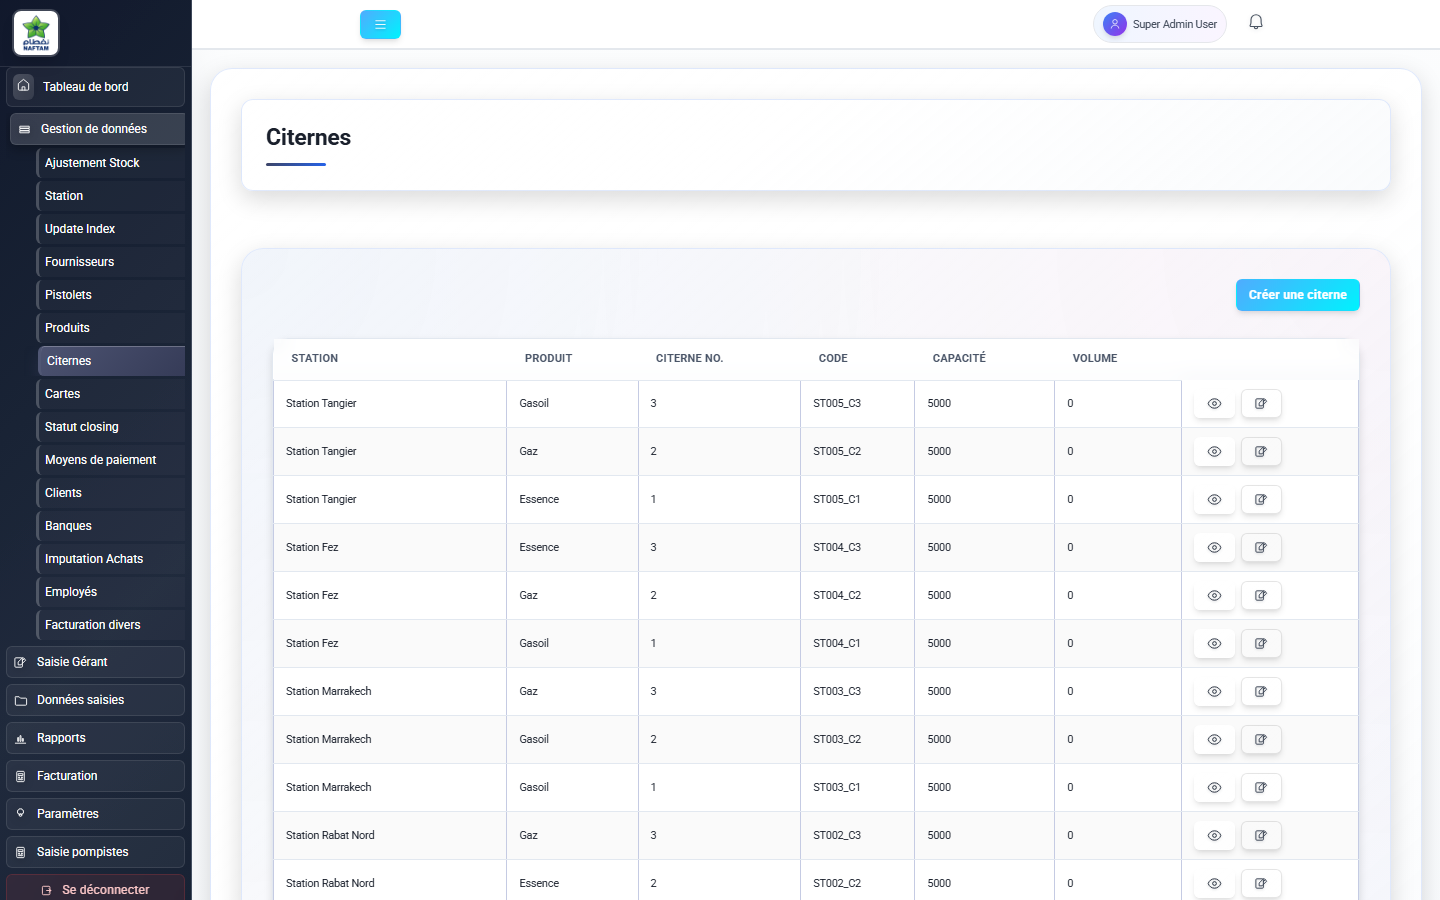Image resolution: width=1440 pixels, height=900 pixels.
Task: Open Ajustement Stock page
Action: [110, 163]
